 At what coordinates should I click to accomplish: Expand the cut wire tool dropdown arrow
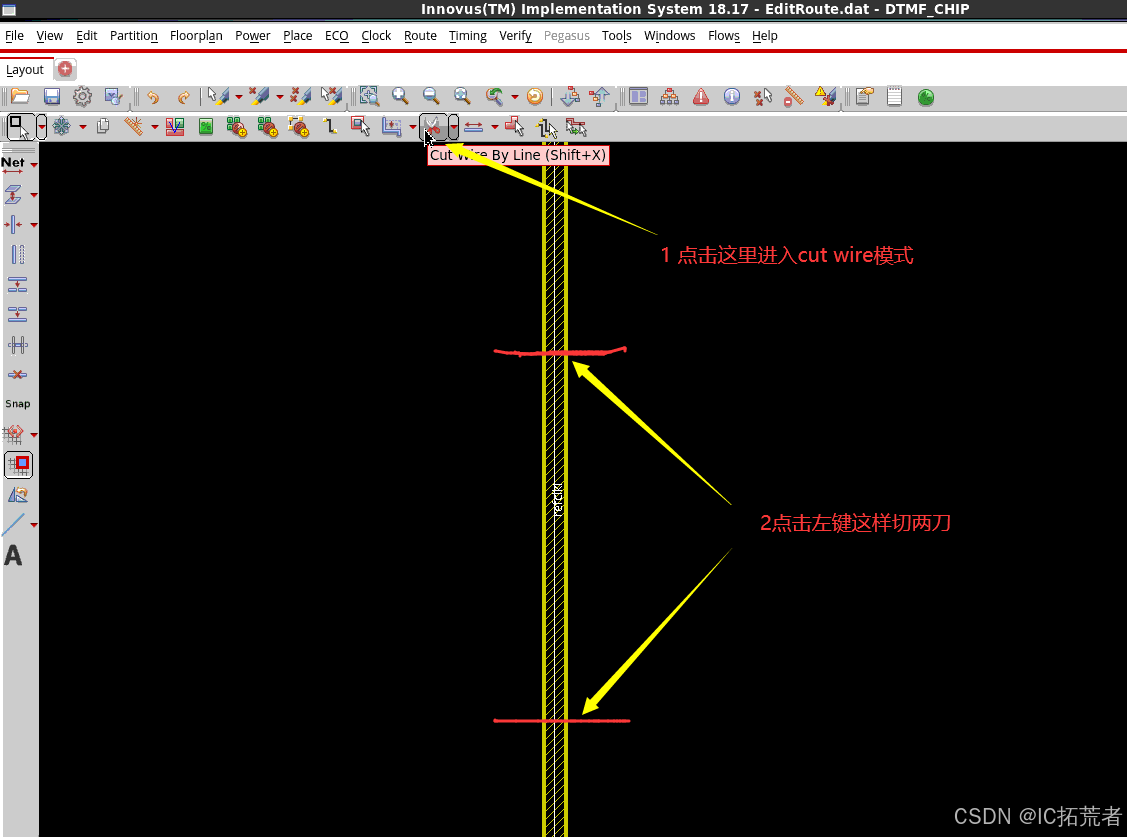[454, 127]
